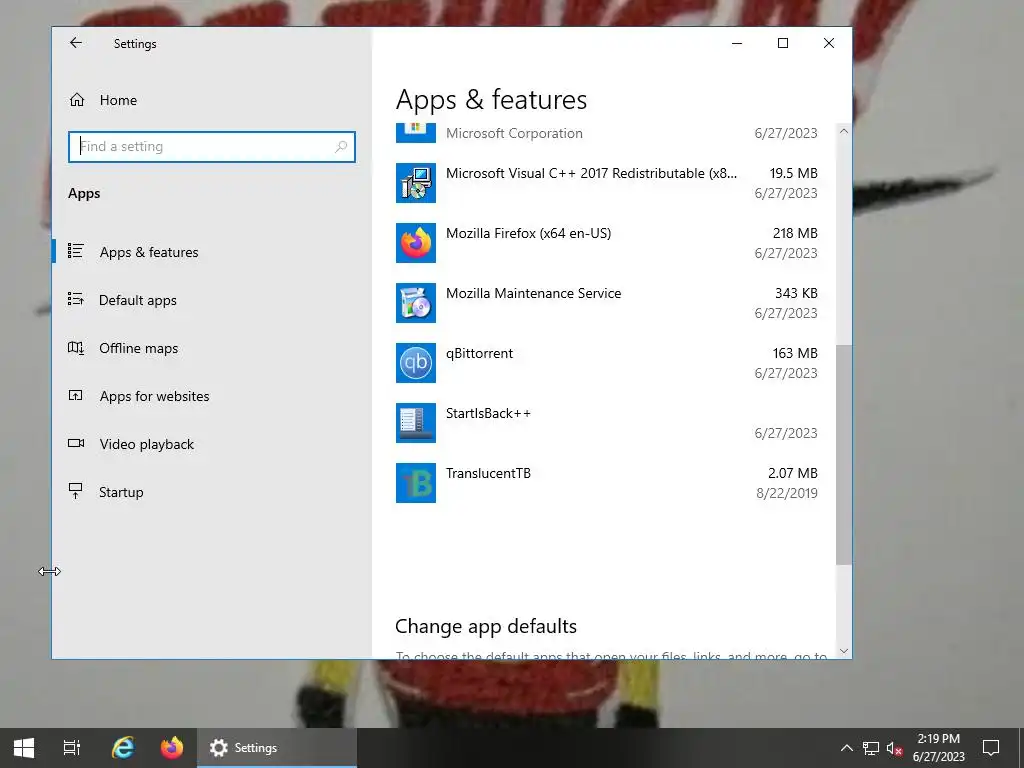The image size is (1024, 768).
Task: Click the Apps & features list icon
Action: tap(76, 251)
